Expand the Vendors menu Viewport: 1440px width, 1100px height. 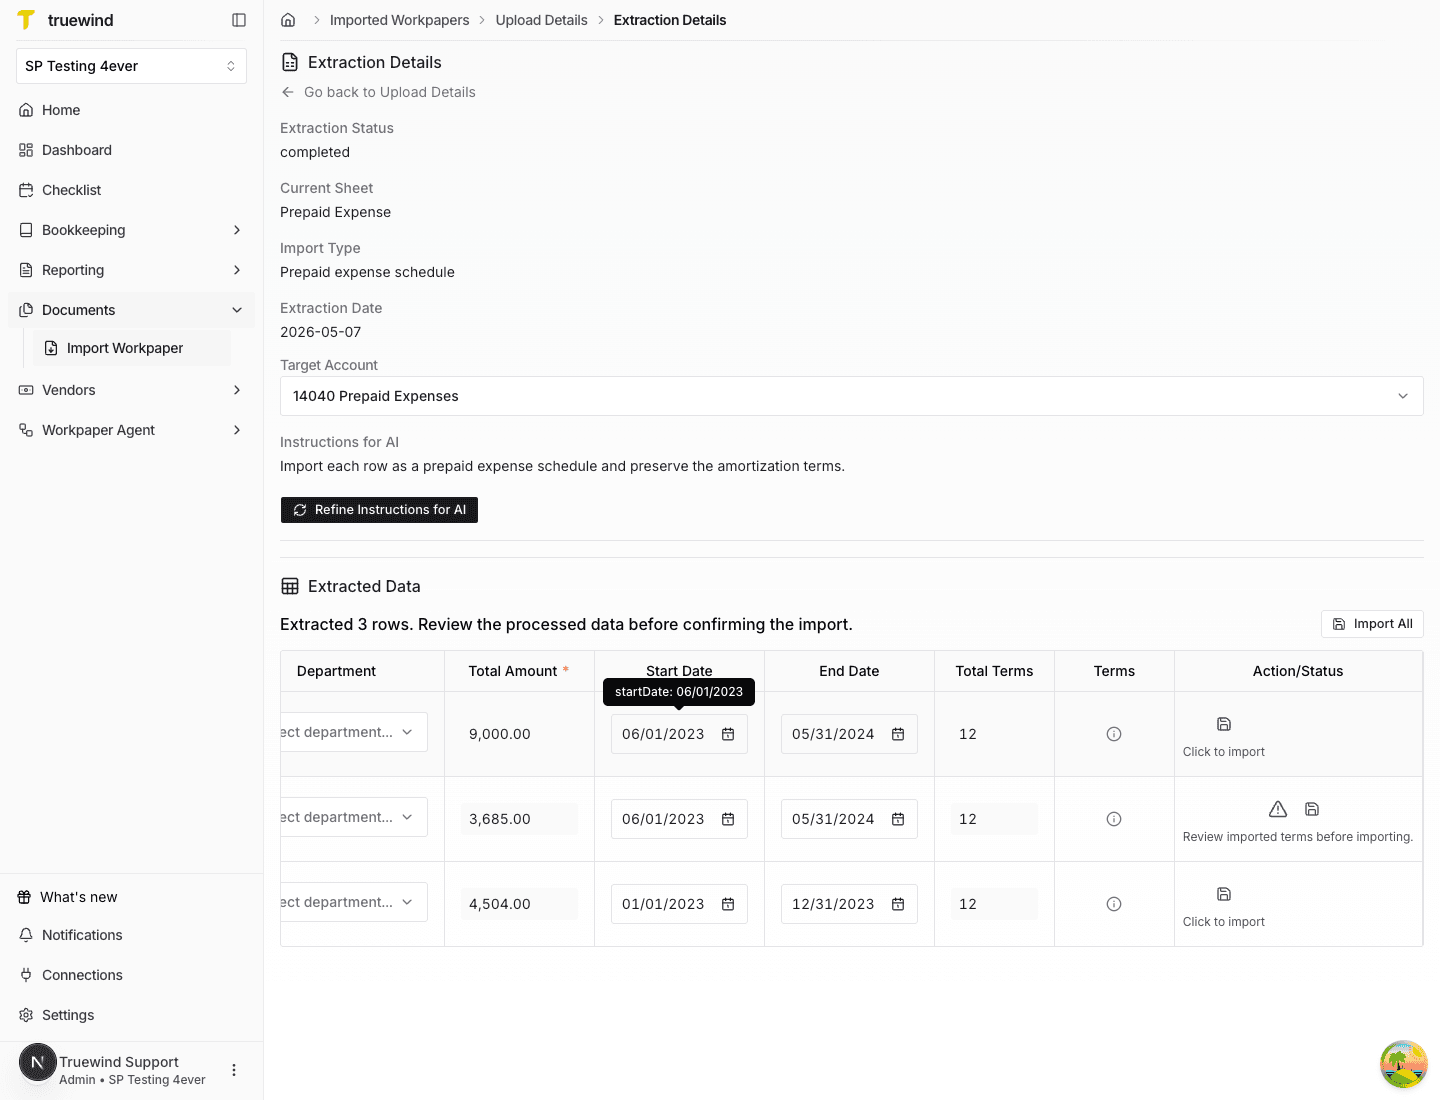point(131,390)
